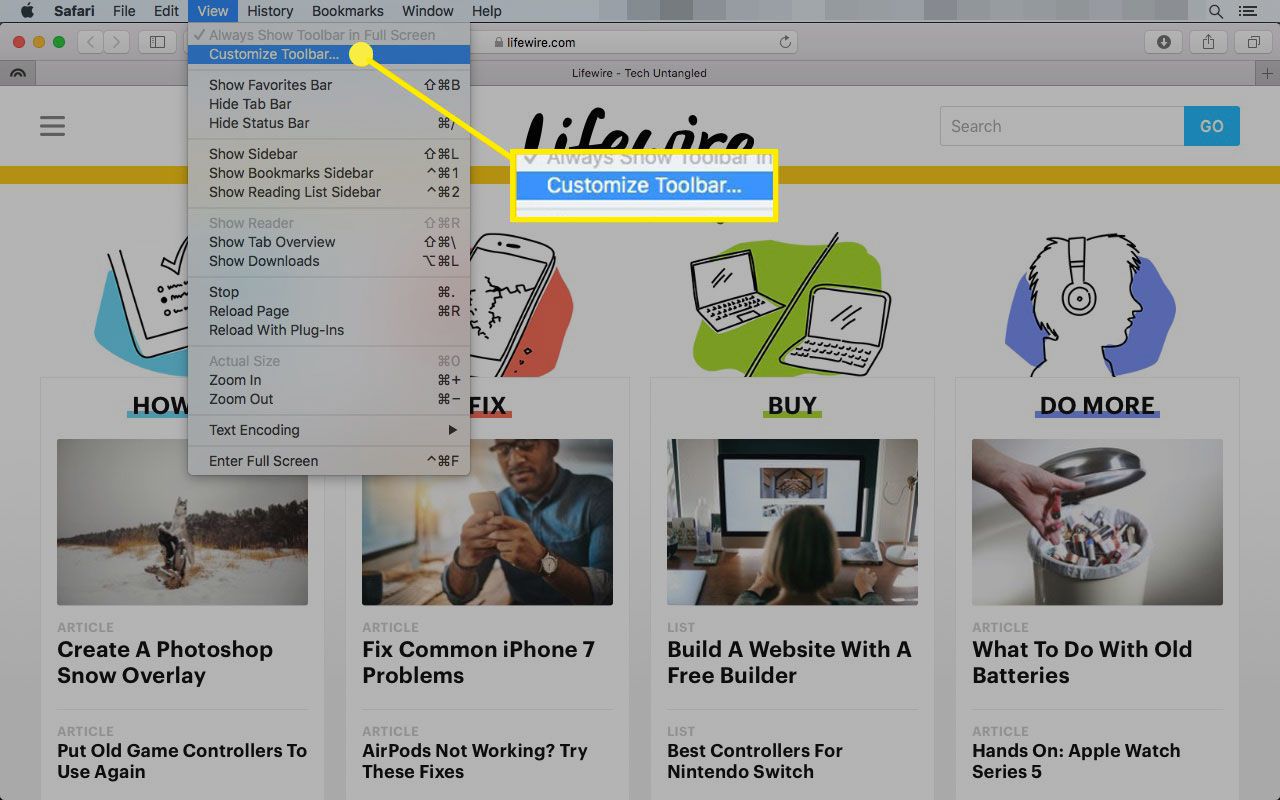Viewport: 1280px width, 800px height.
Task: Choose Show Reading List Sidebar
Action: pos(329,192)
